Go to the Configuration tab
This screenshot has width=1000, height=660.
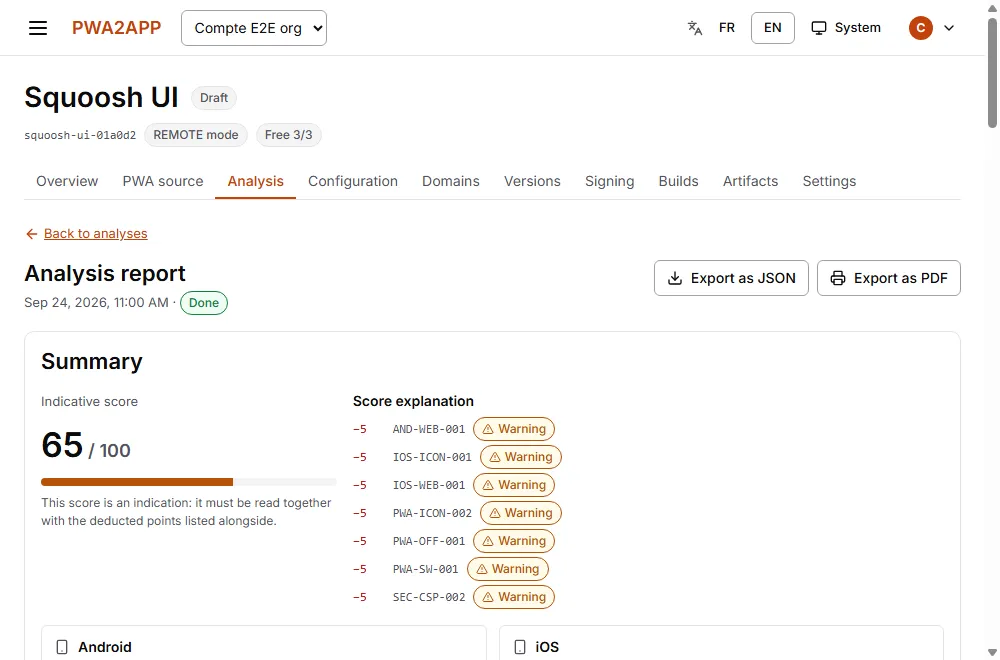point(353,181)
